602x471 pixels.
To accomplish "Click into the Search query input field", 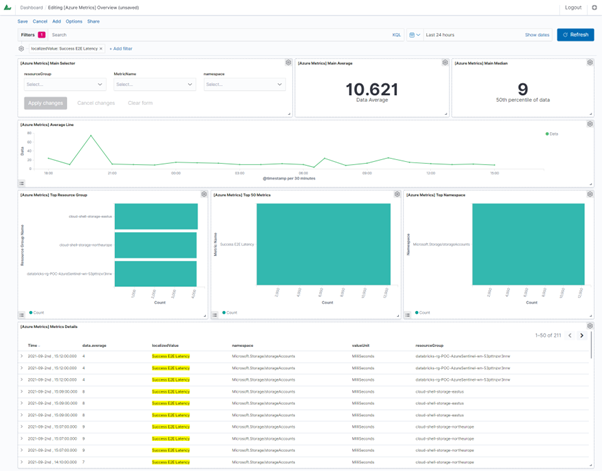I will tap(221, 35).
